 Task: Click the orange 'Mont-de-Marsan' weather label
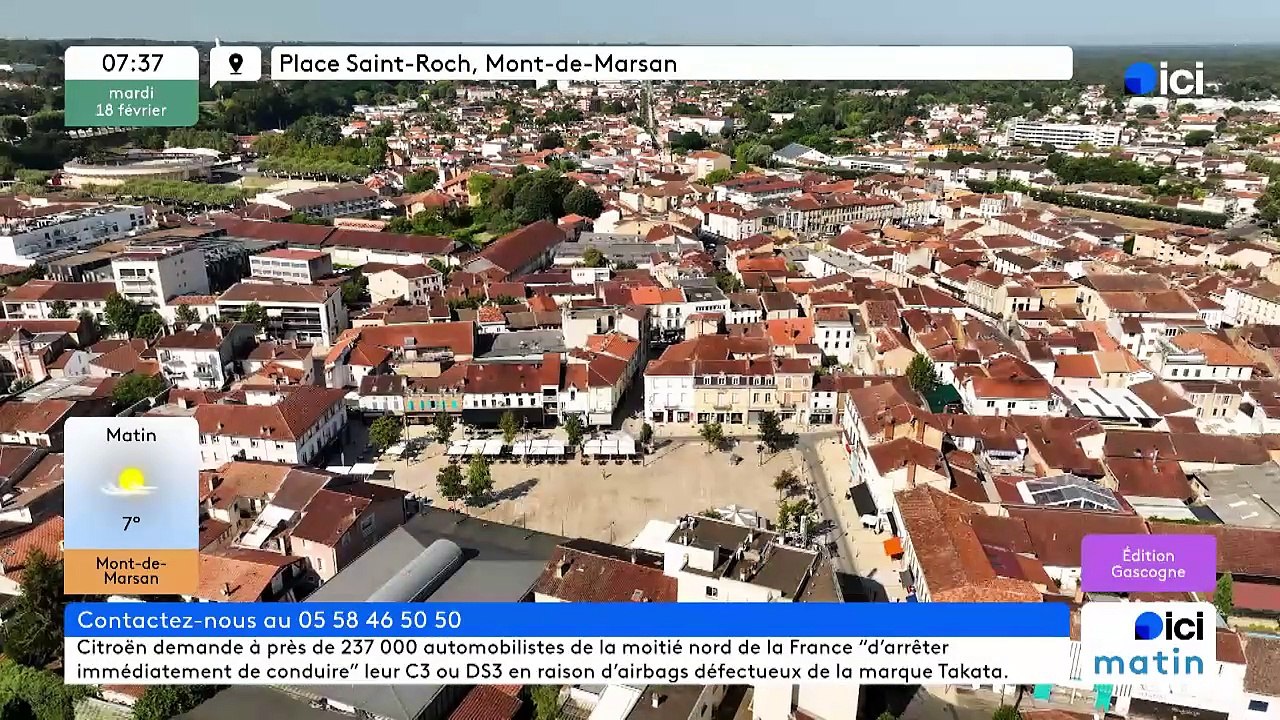click(x=131, y=571)
